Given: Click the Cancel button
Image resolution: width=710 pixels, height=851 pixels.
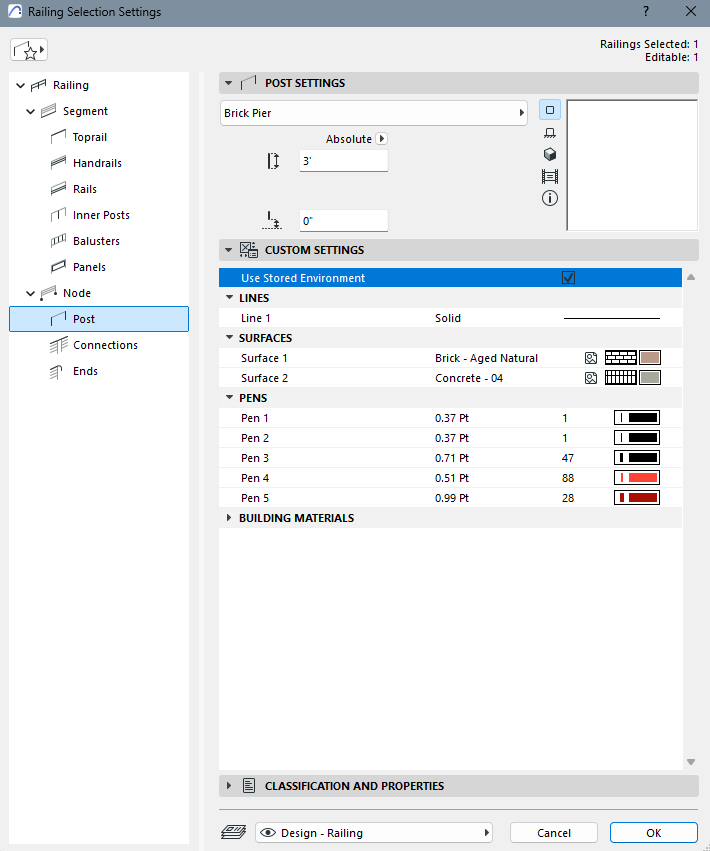Looking at the screenshot, I should click(x=554, y=833).
